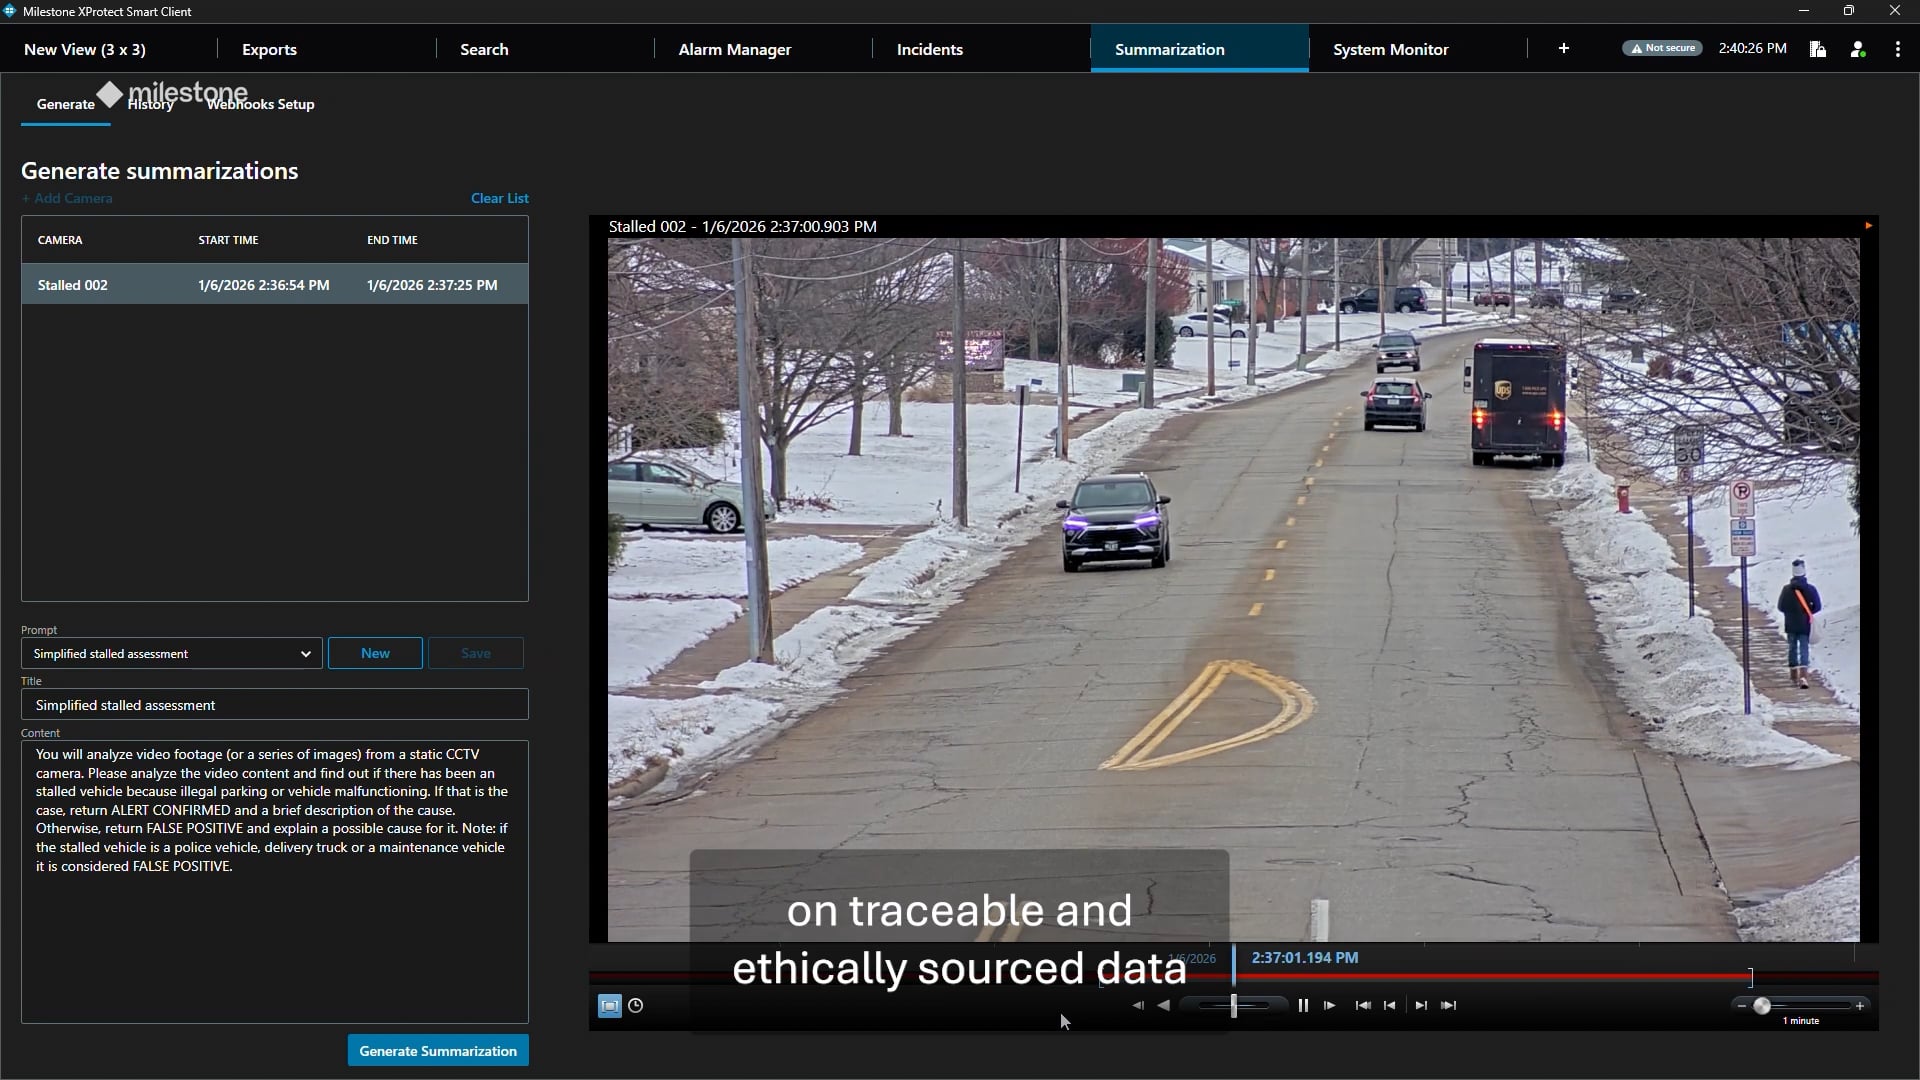
Task: Jump to last sequence end
Action: 1449,1005
